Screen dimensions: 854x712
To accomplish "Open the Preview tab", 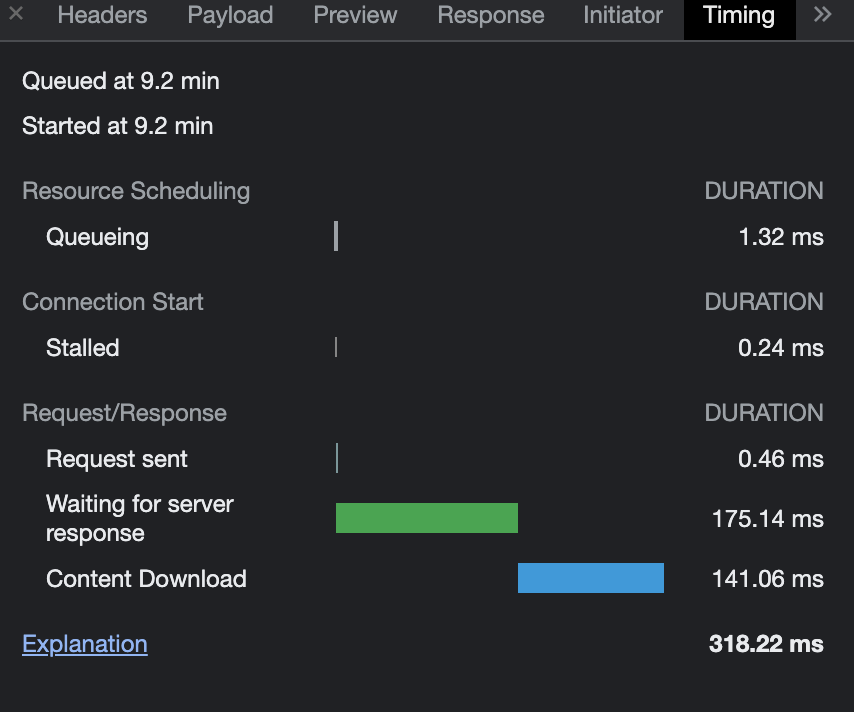I will [x=355, y=15].
